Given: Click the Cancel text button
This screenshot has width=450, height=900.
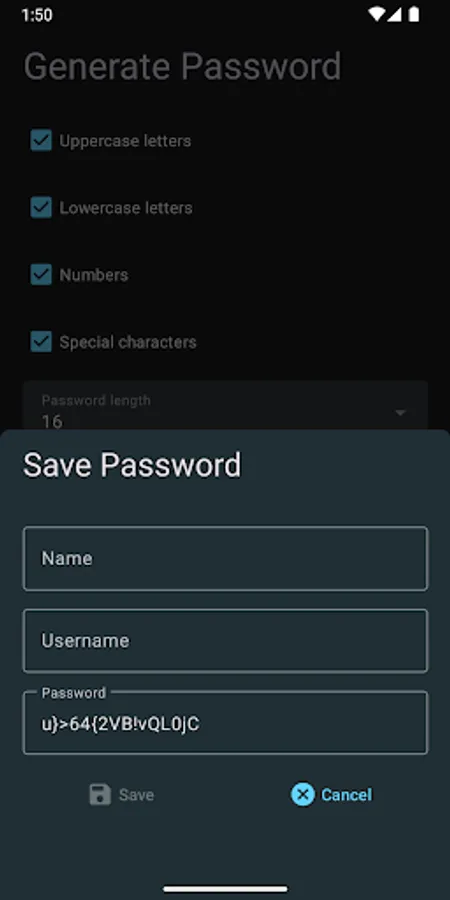Looking at the screenshot, I should click(x=346, y=795).
